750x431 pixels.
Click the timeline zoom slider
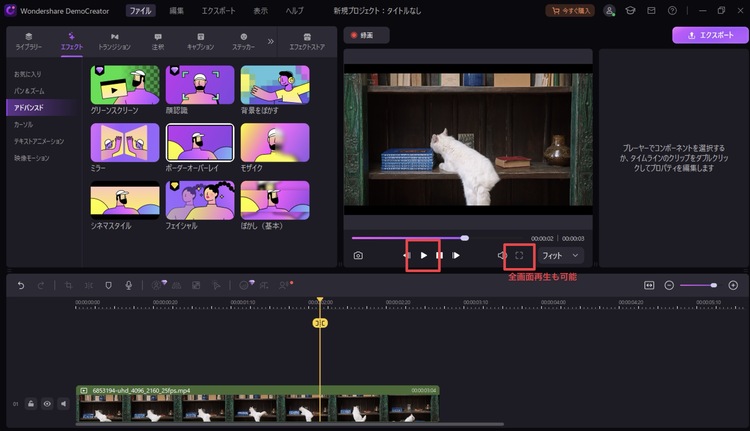click(698, 286)
